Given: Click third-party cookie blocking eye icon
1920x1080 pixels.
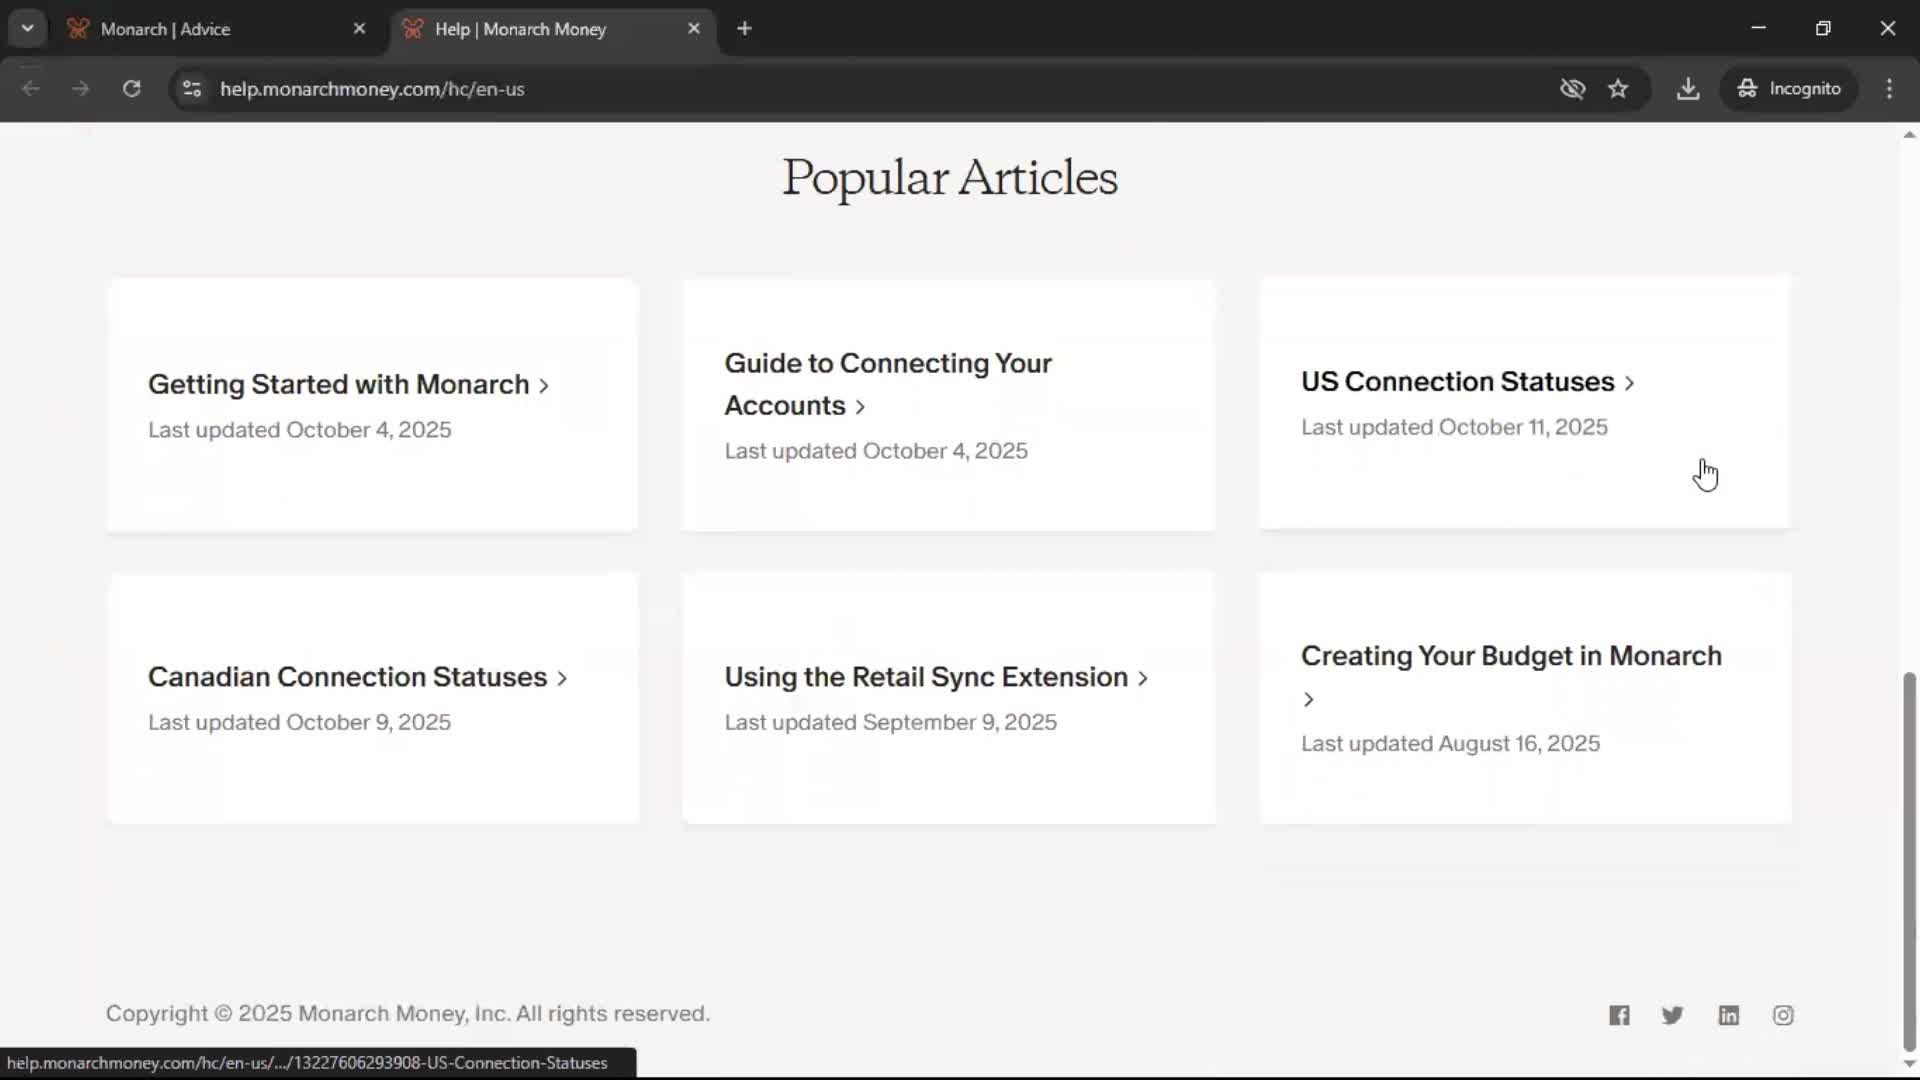Looking at the screenshot, I should tap(1572, 89).
